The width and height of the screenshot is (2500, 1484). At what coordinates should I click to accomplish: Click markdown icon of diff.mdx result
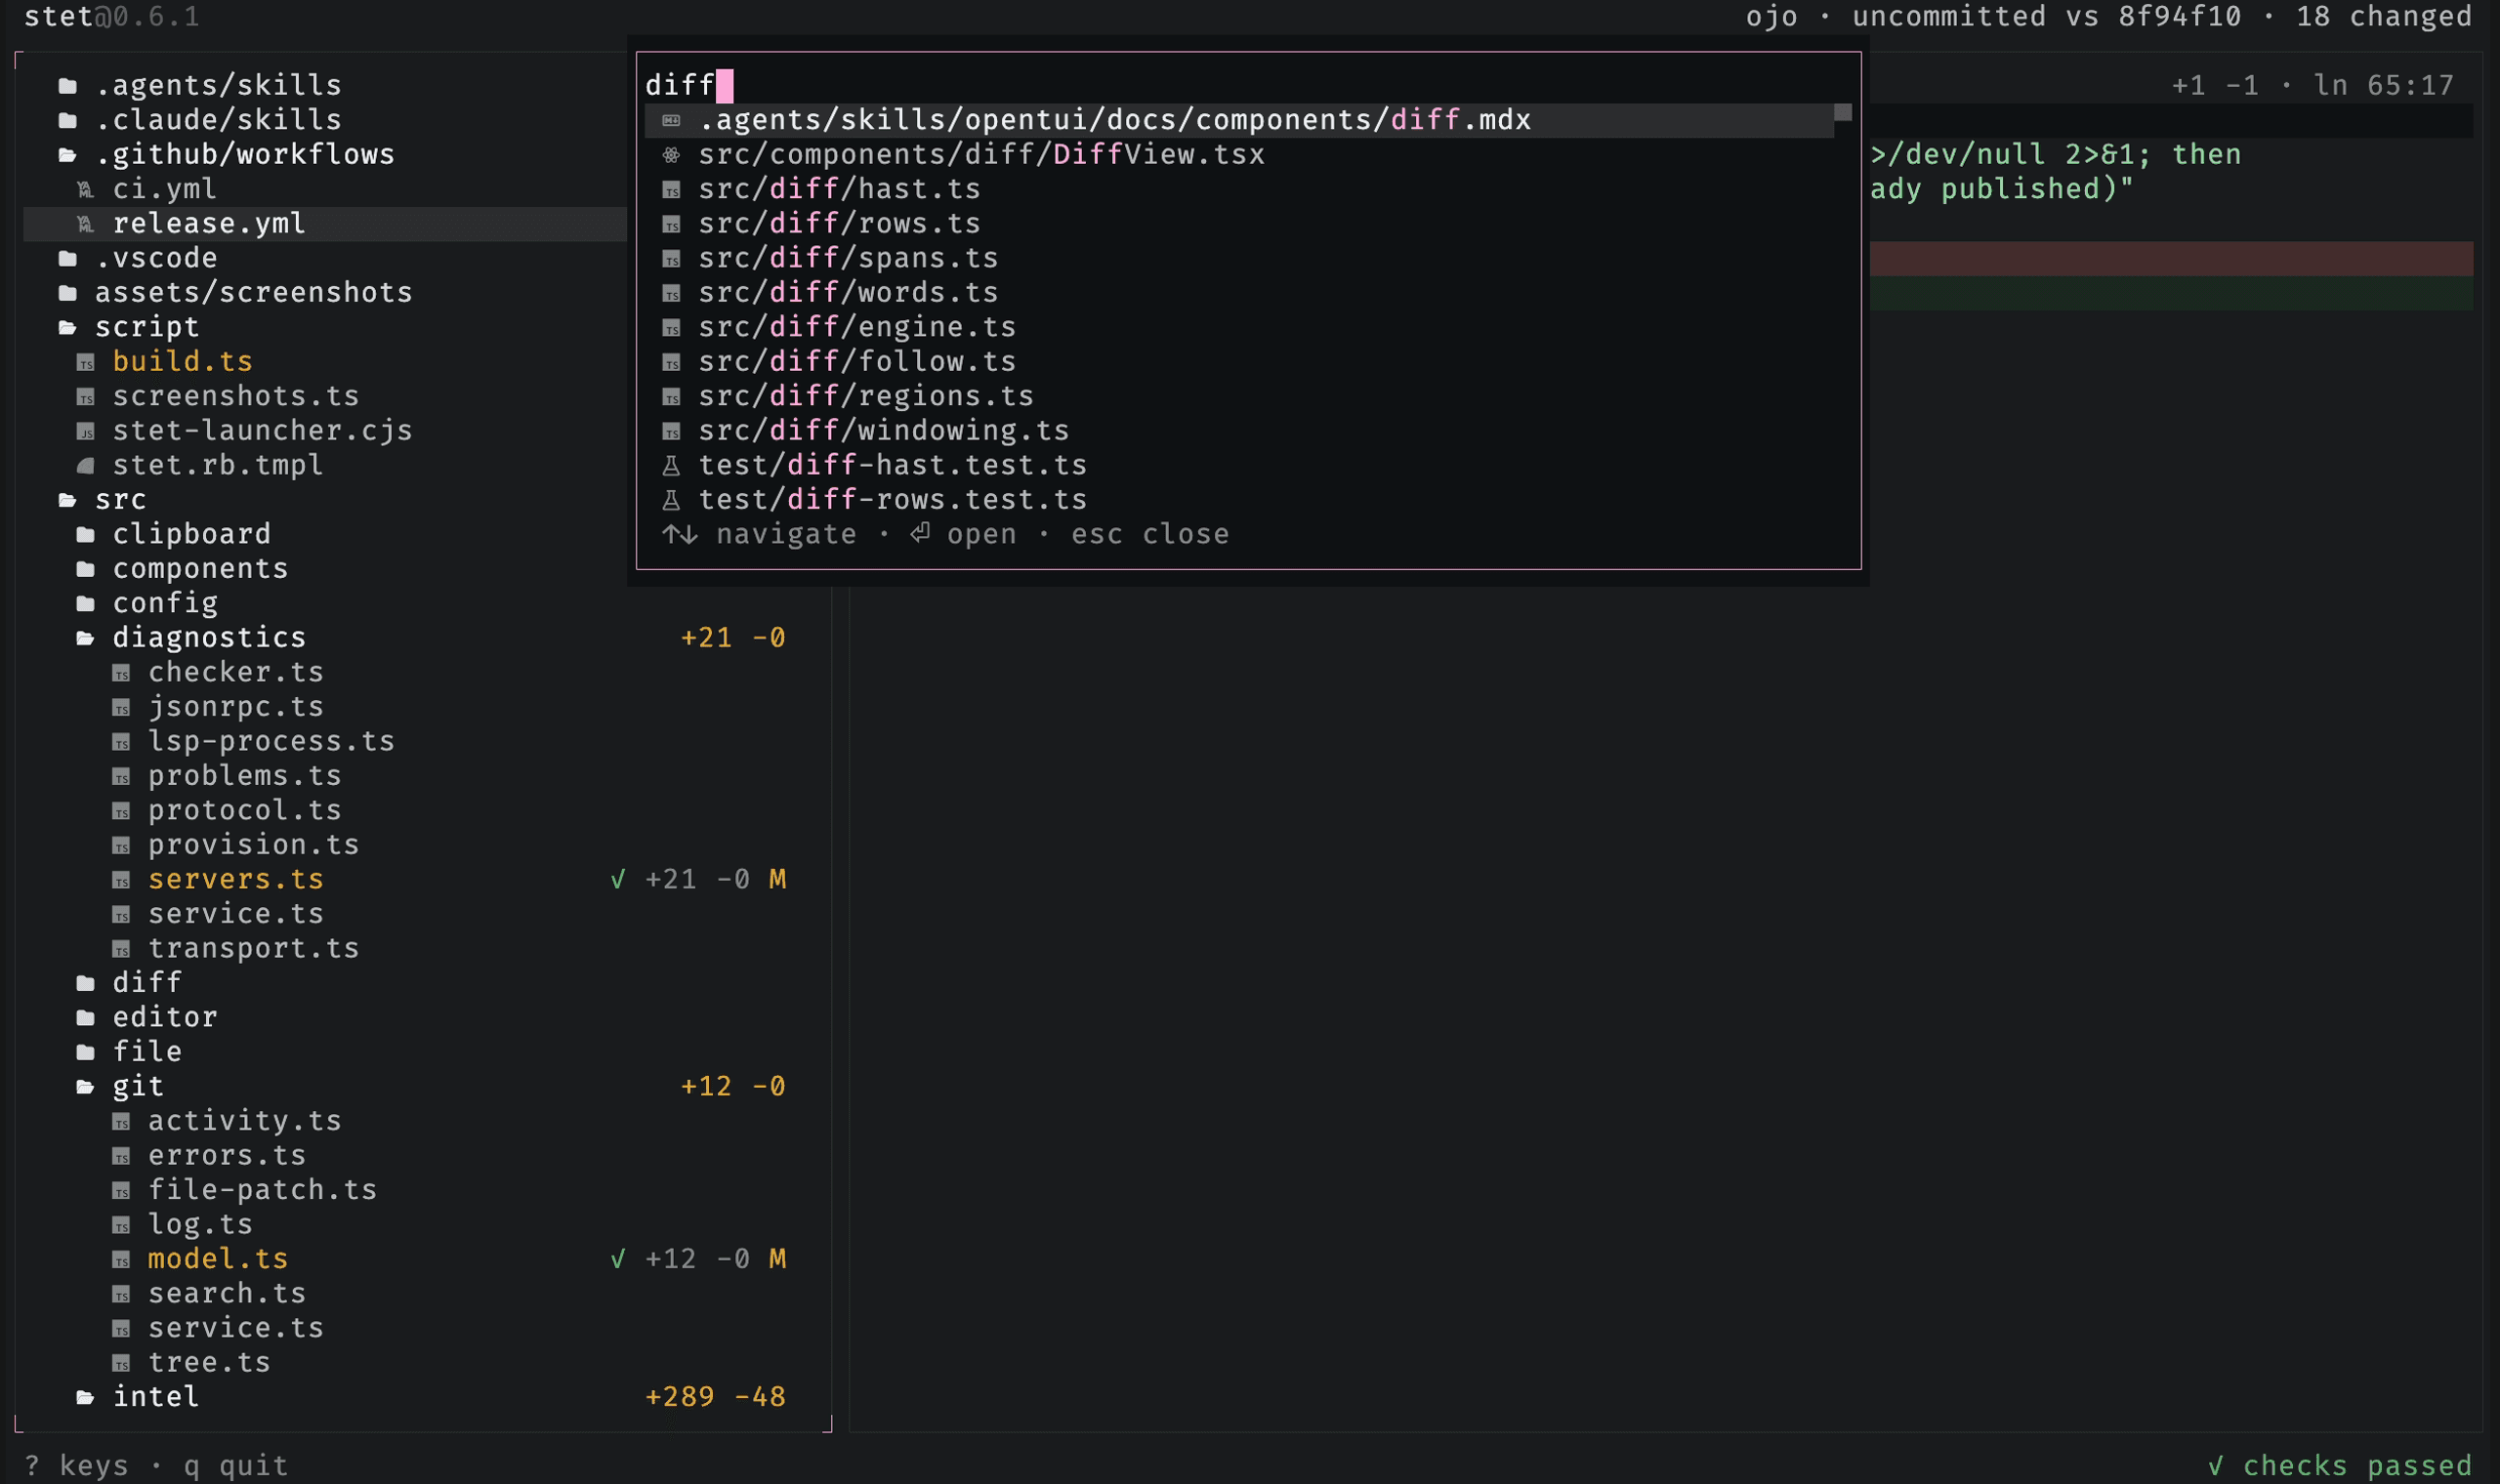(672, 121)
